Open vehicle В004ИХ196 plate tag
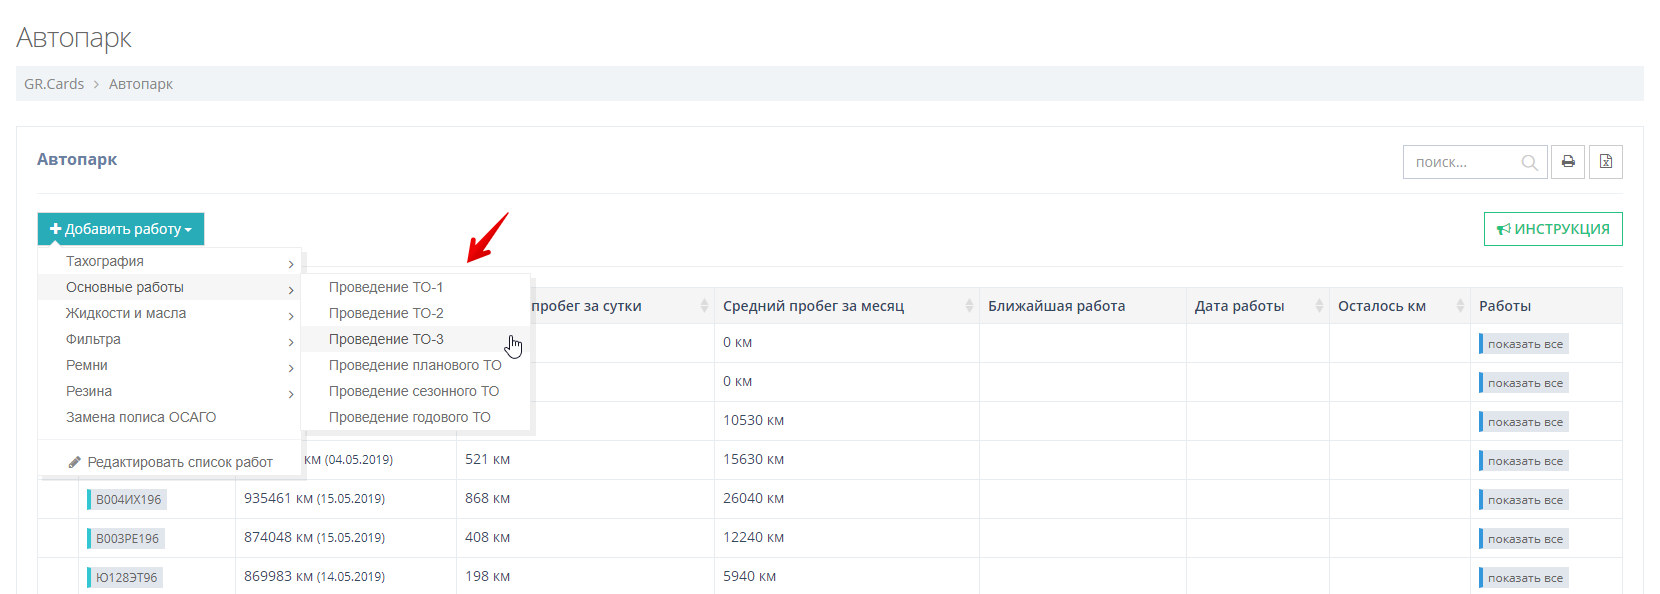 pyautogui.click(x=128, y=499)
